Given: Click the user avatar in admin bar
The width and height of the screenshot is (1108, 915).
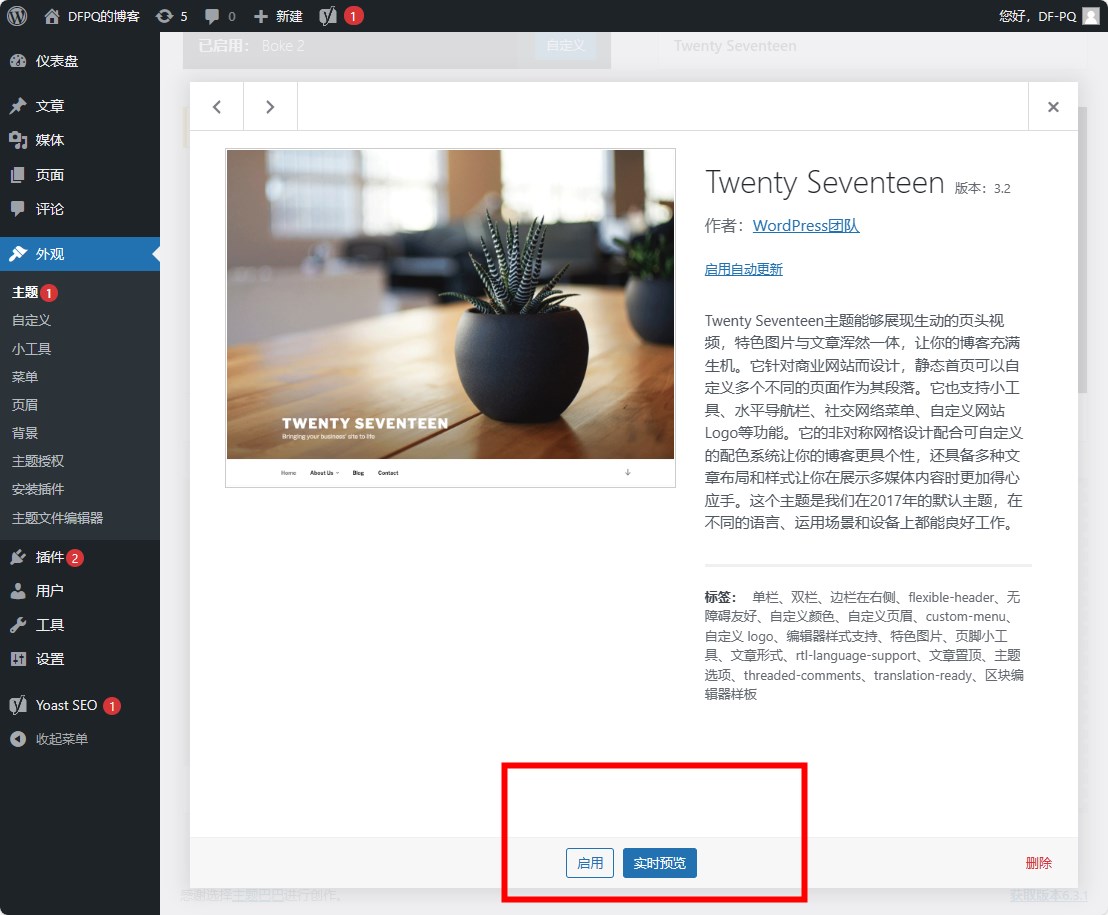Looking at the screenshot, I should click(1091, 16).
